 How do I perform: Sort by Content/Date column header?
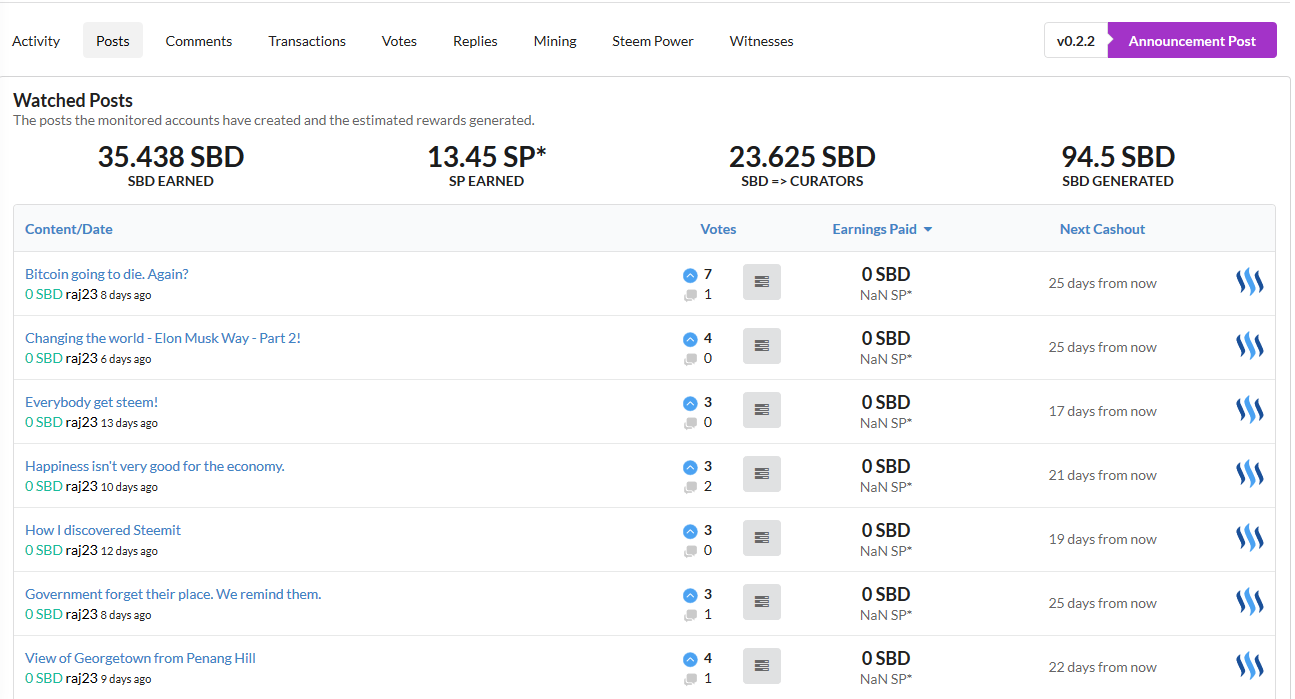click(69, 229)
